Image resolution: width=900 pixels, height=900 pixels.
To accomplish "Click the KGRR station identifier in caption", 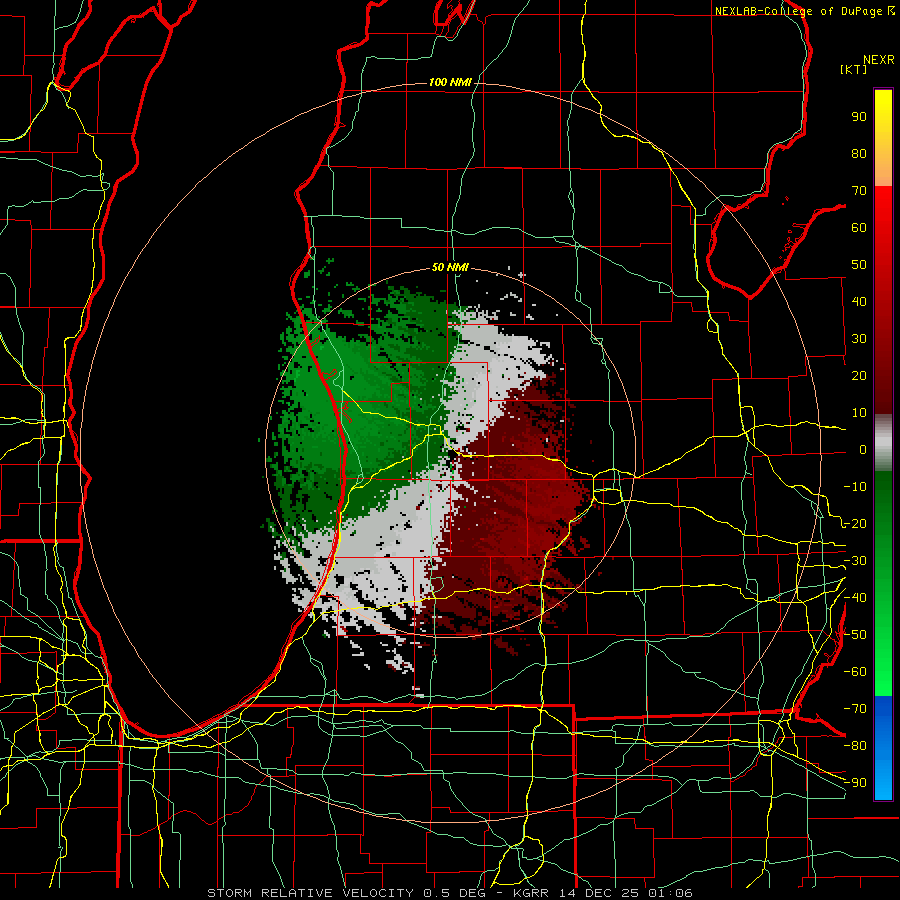I will click(x=529, y=893).
